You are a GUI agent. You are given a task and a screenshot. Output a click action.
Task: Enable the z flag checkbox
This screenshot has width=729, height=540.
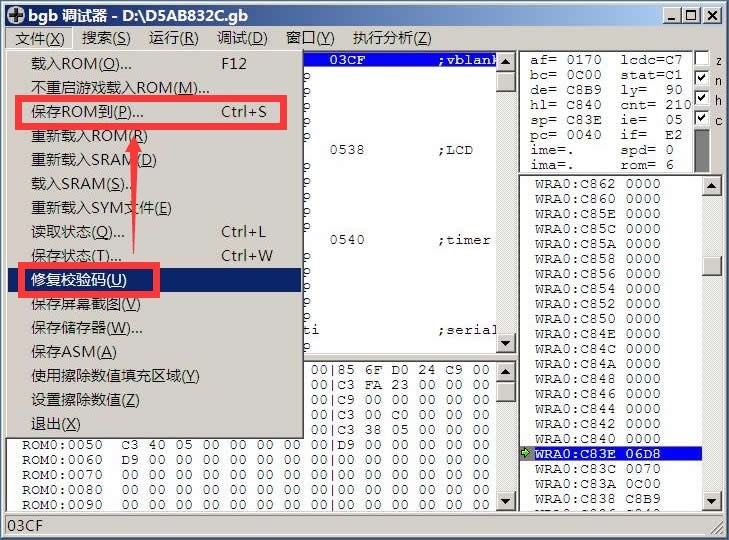point(702,59)
